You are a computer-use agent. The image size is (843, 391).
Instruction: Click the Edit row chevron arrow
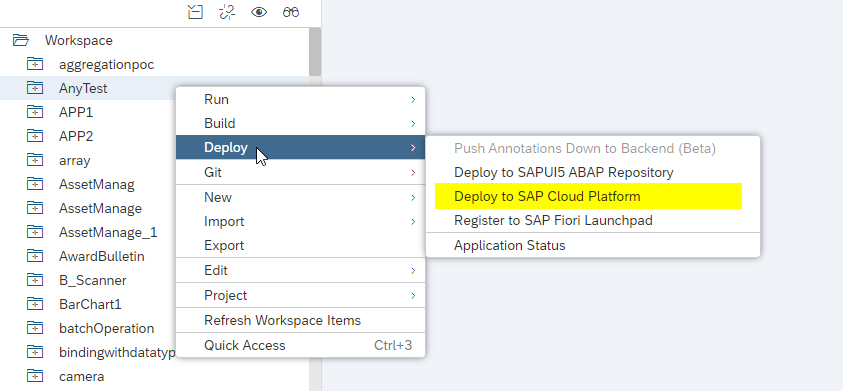point(413,270)
